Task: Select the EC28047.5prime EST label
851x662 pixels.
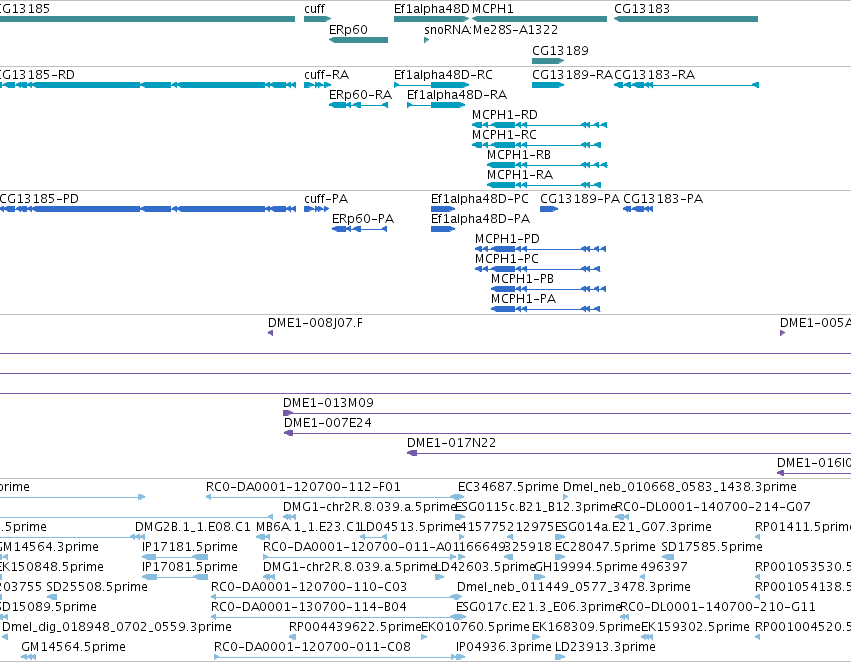Action: click(605, 546)
